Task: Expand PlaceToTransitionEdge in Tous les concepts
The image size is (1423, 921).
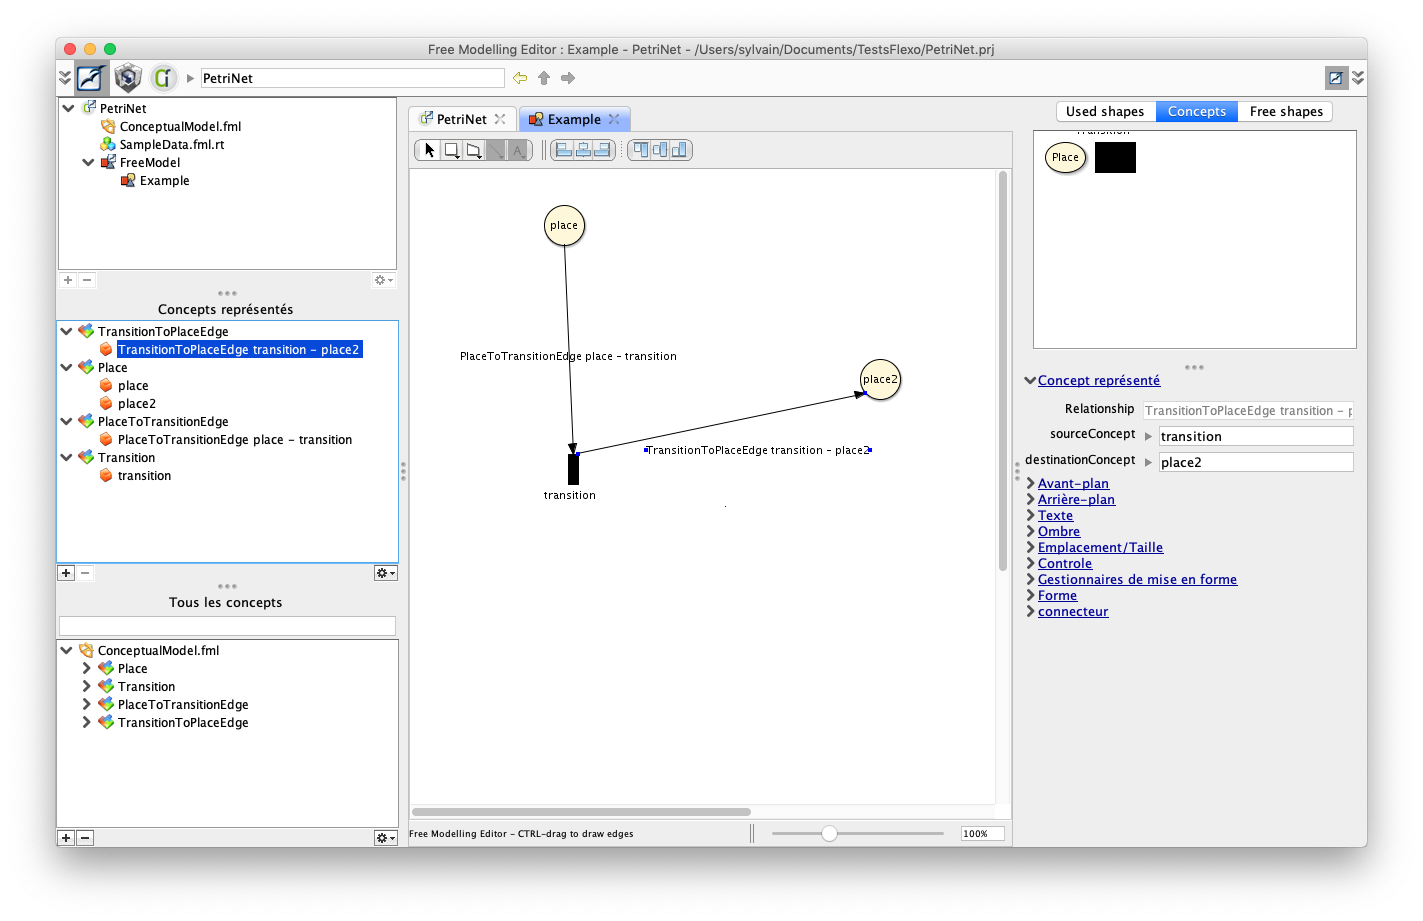Action: tap(86, 704)
